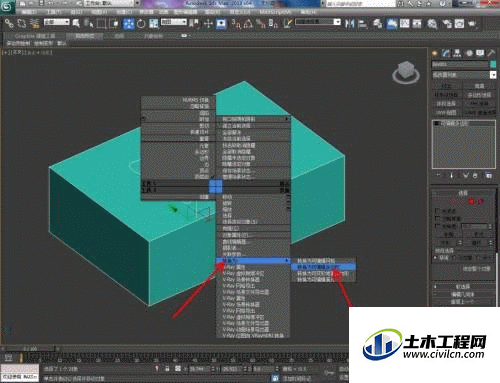The width and height of the screenshot is (500, 383).
Task: Toggle the Selection Lock icon in status bar
Action: (167, 369)
